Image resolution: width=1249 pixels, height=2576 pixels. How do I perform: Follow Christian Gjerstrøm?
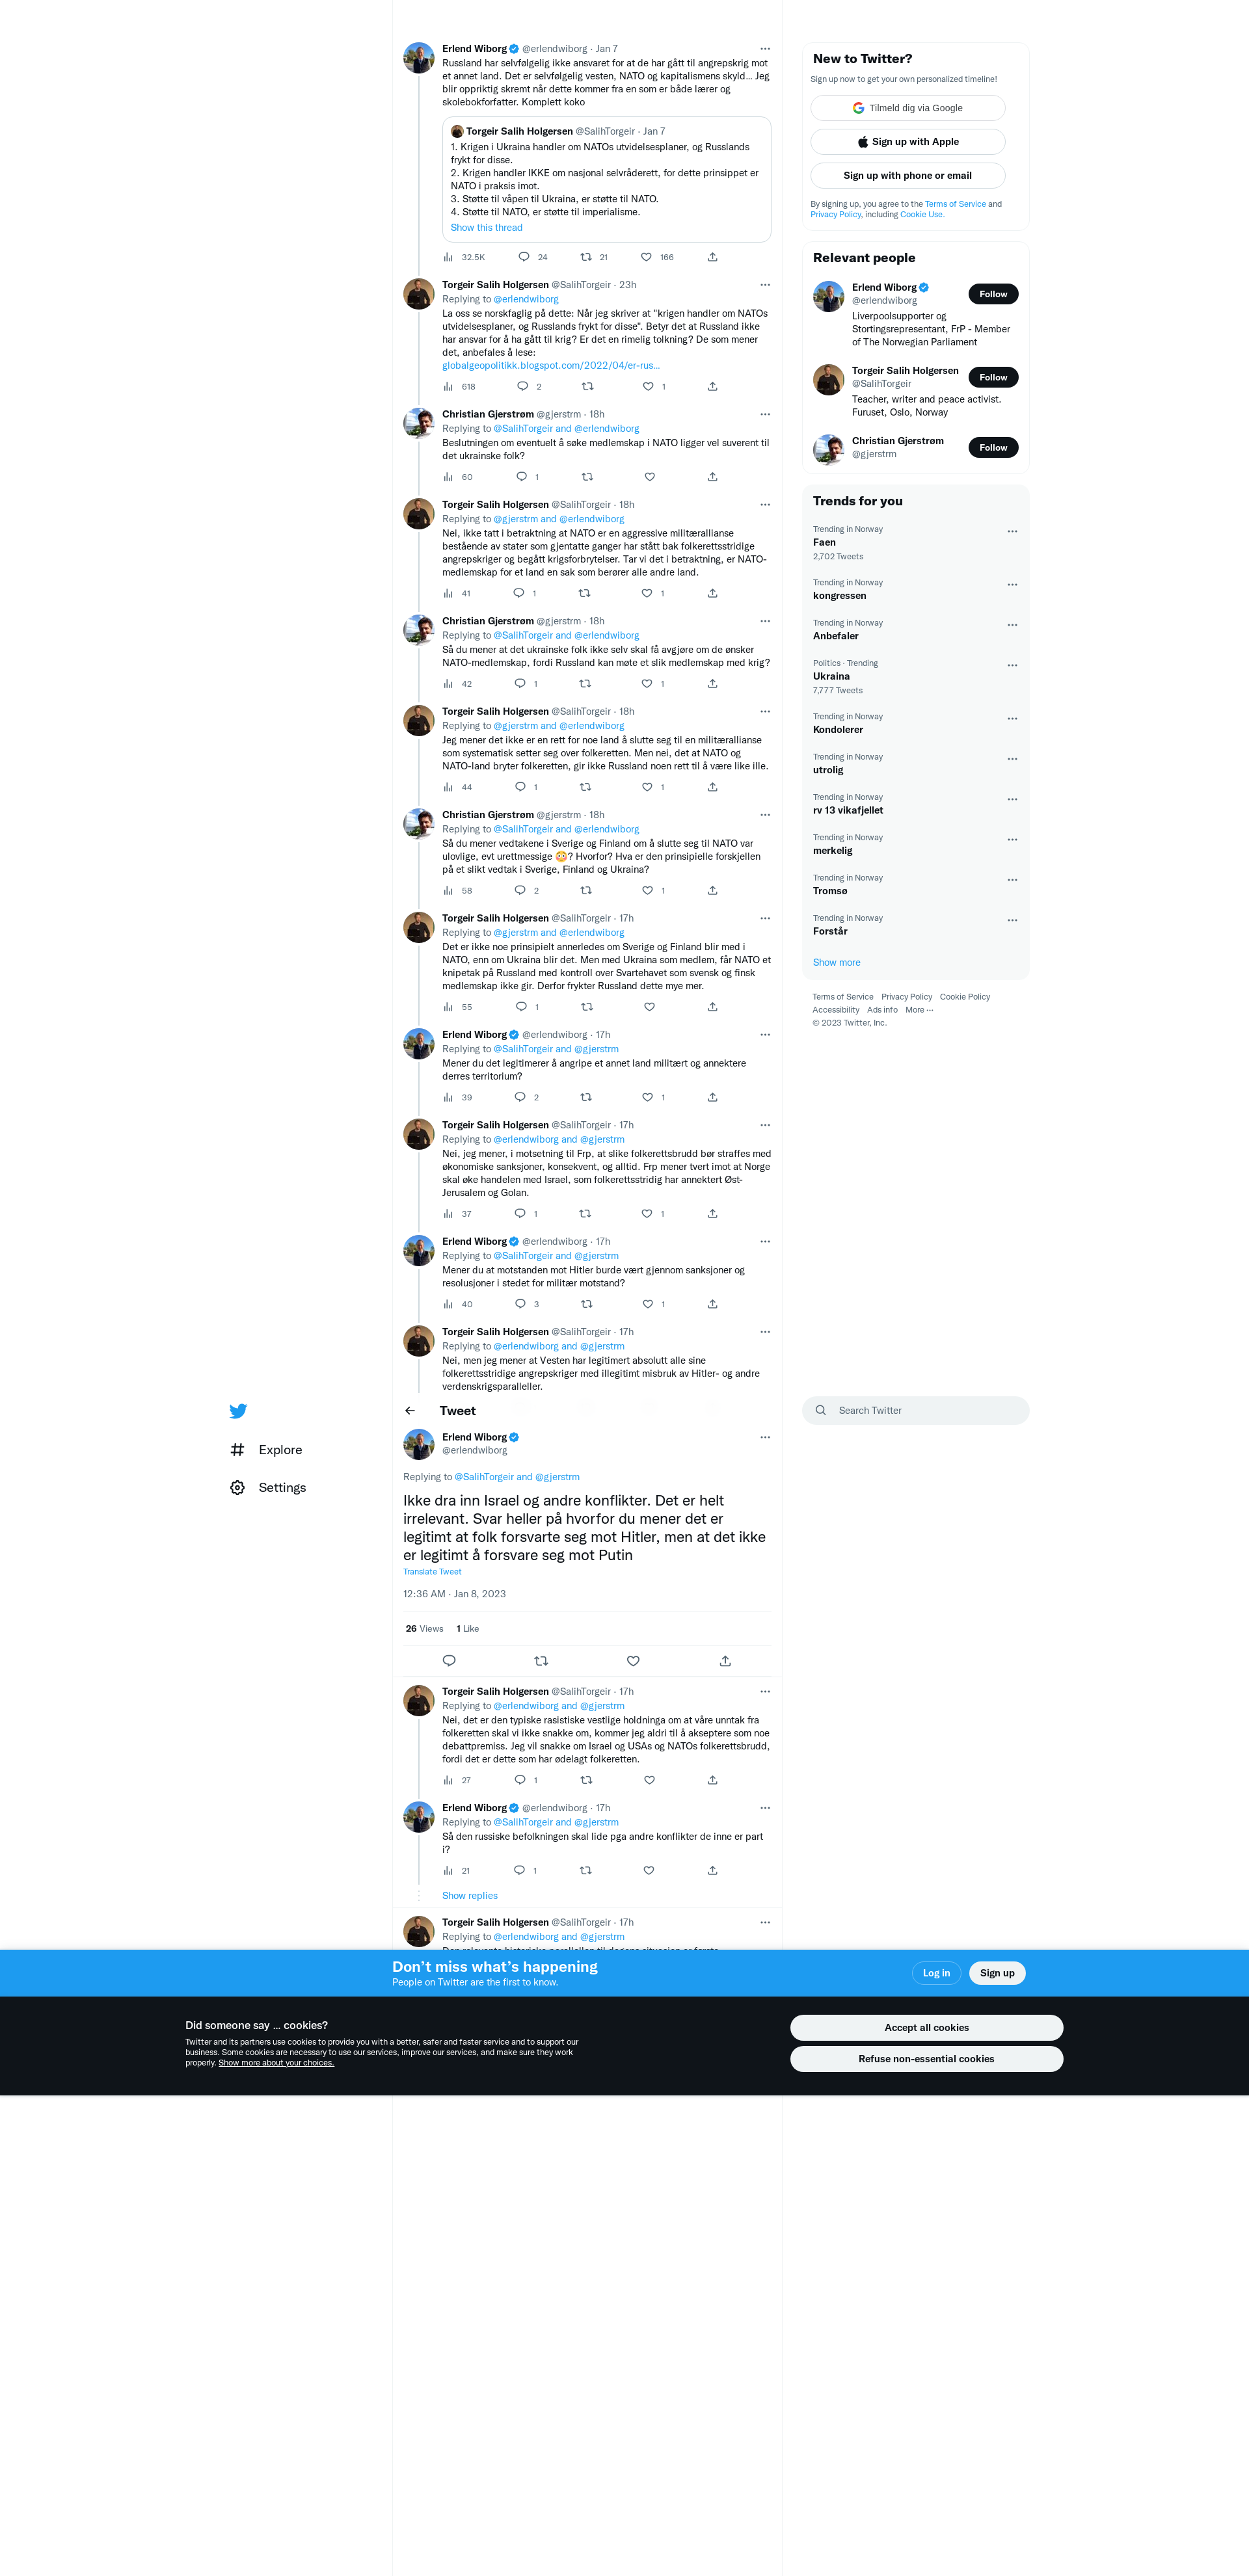coord(993,448)
